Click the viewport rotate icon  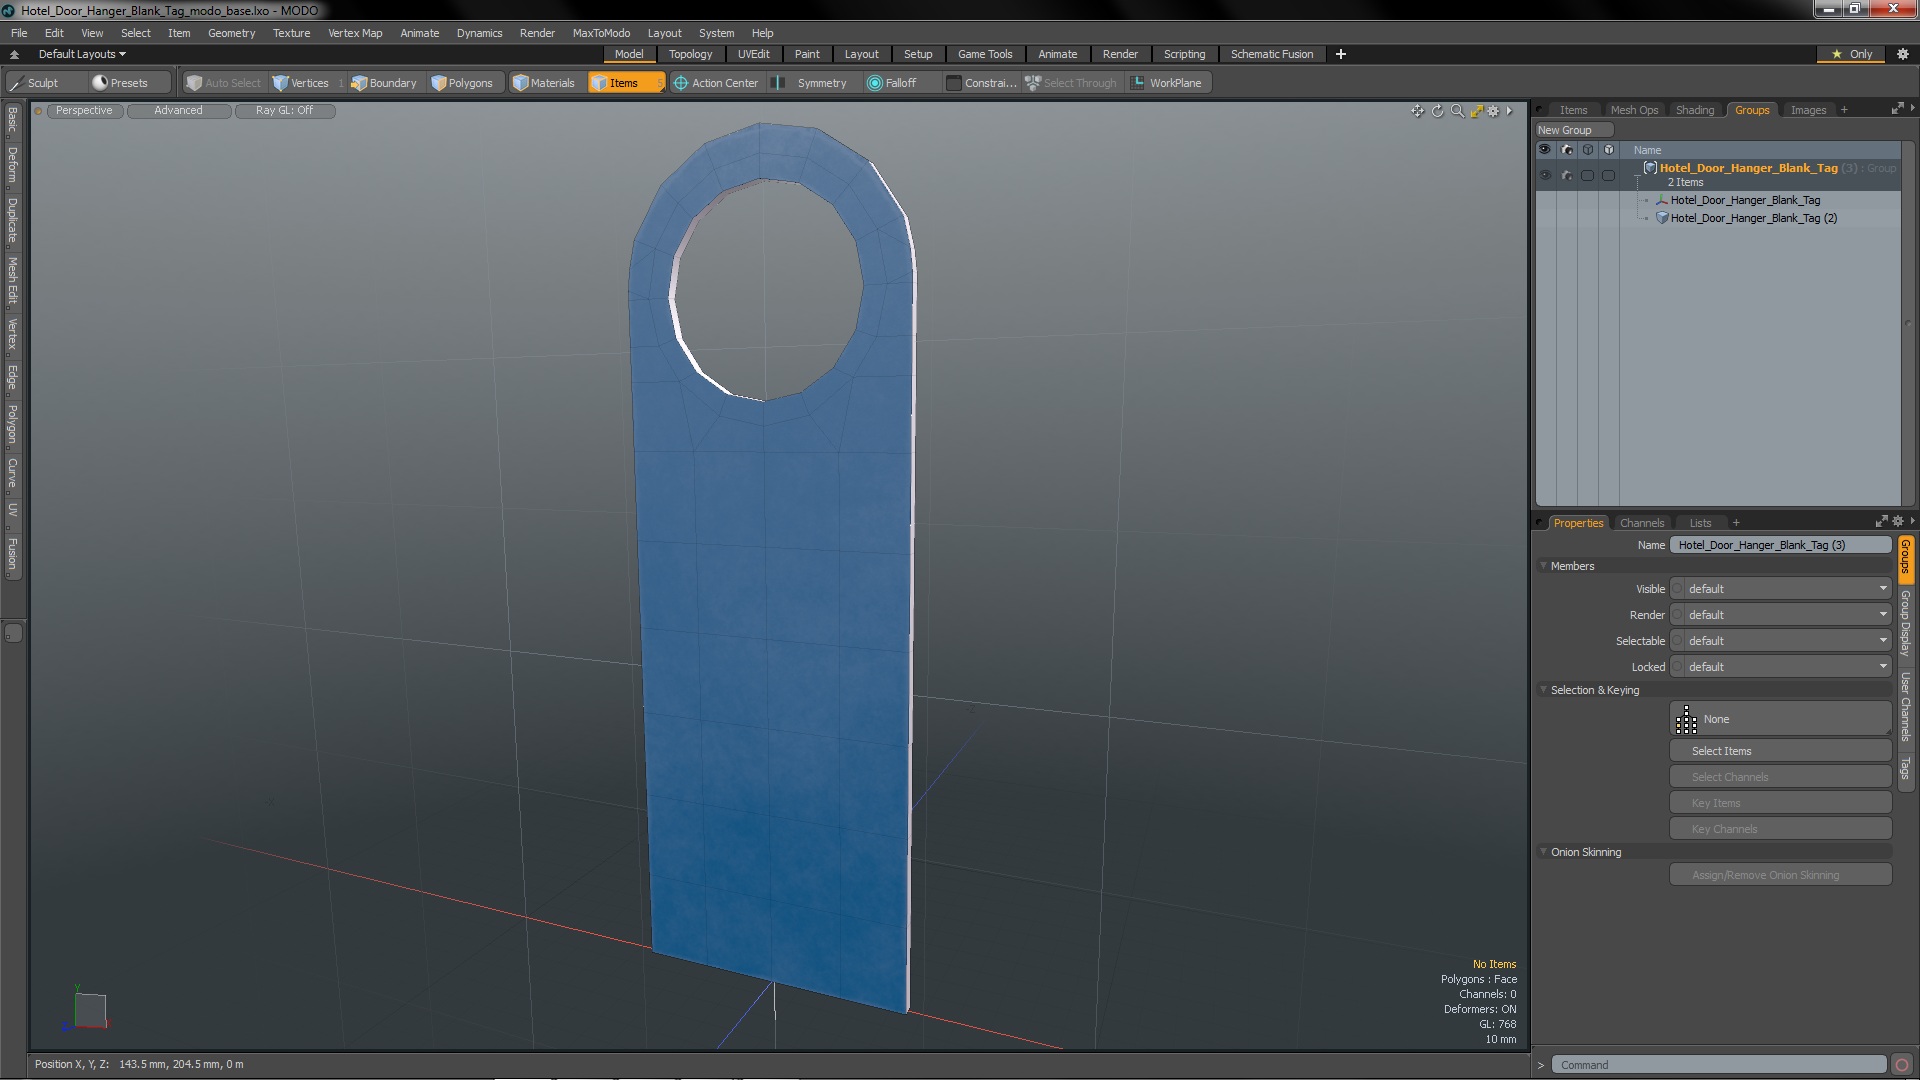tap(1437, 111)
